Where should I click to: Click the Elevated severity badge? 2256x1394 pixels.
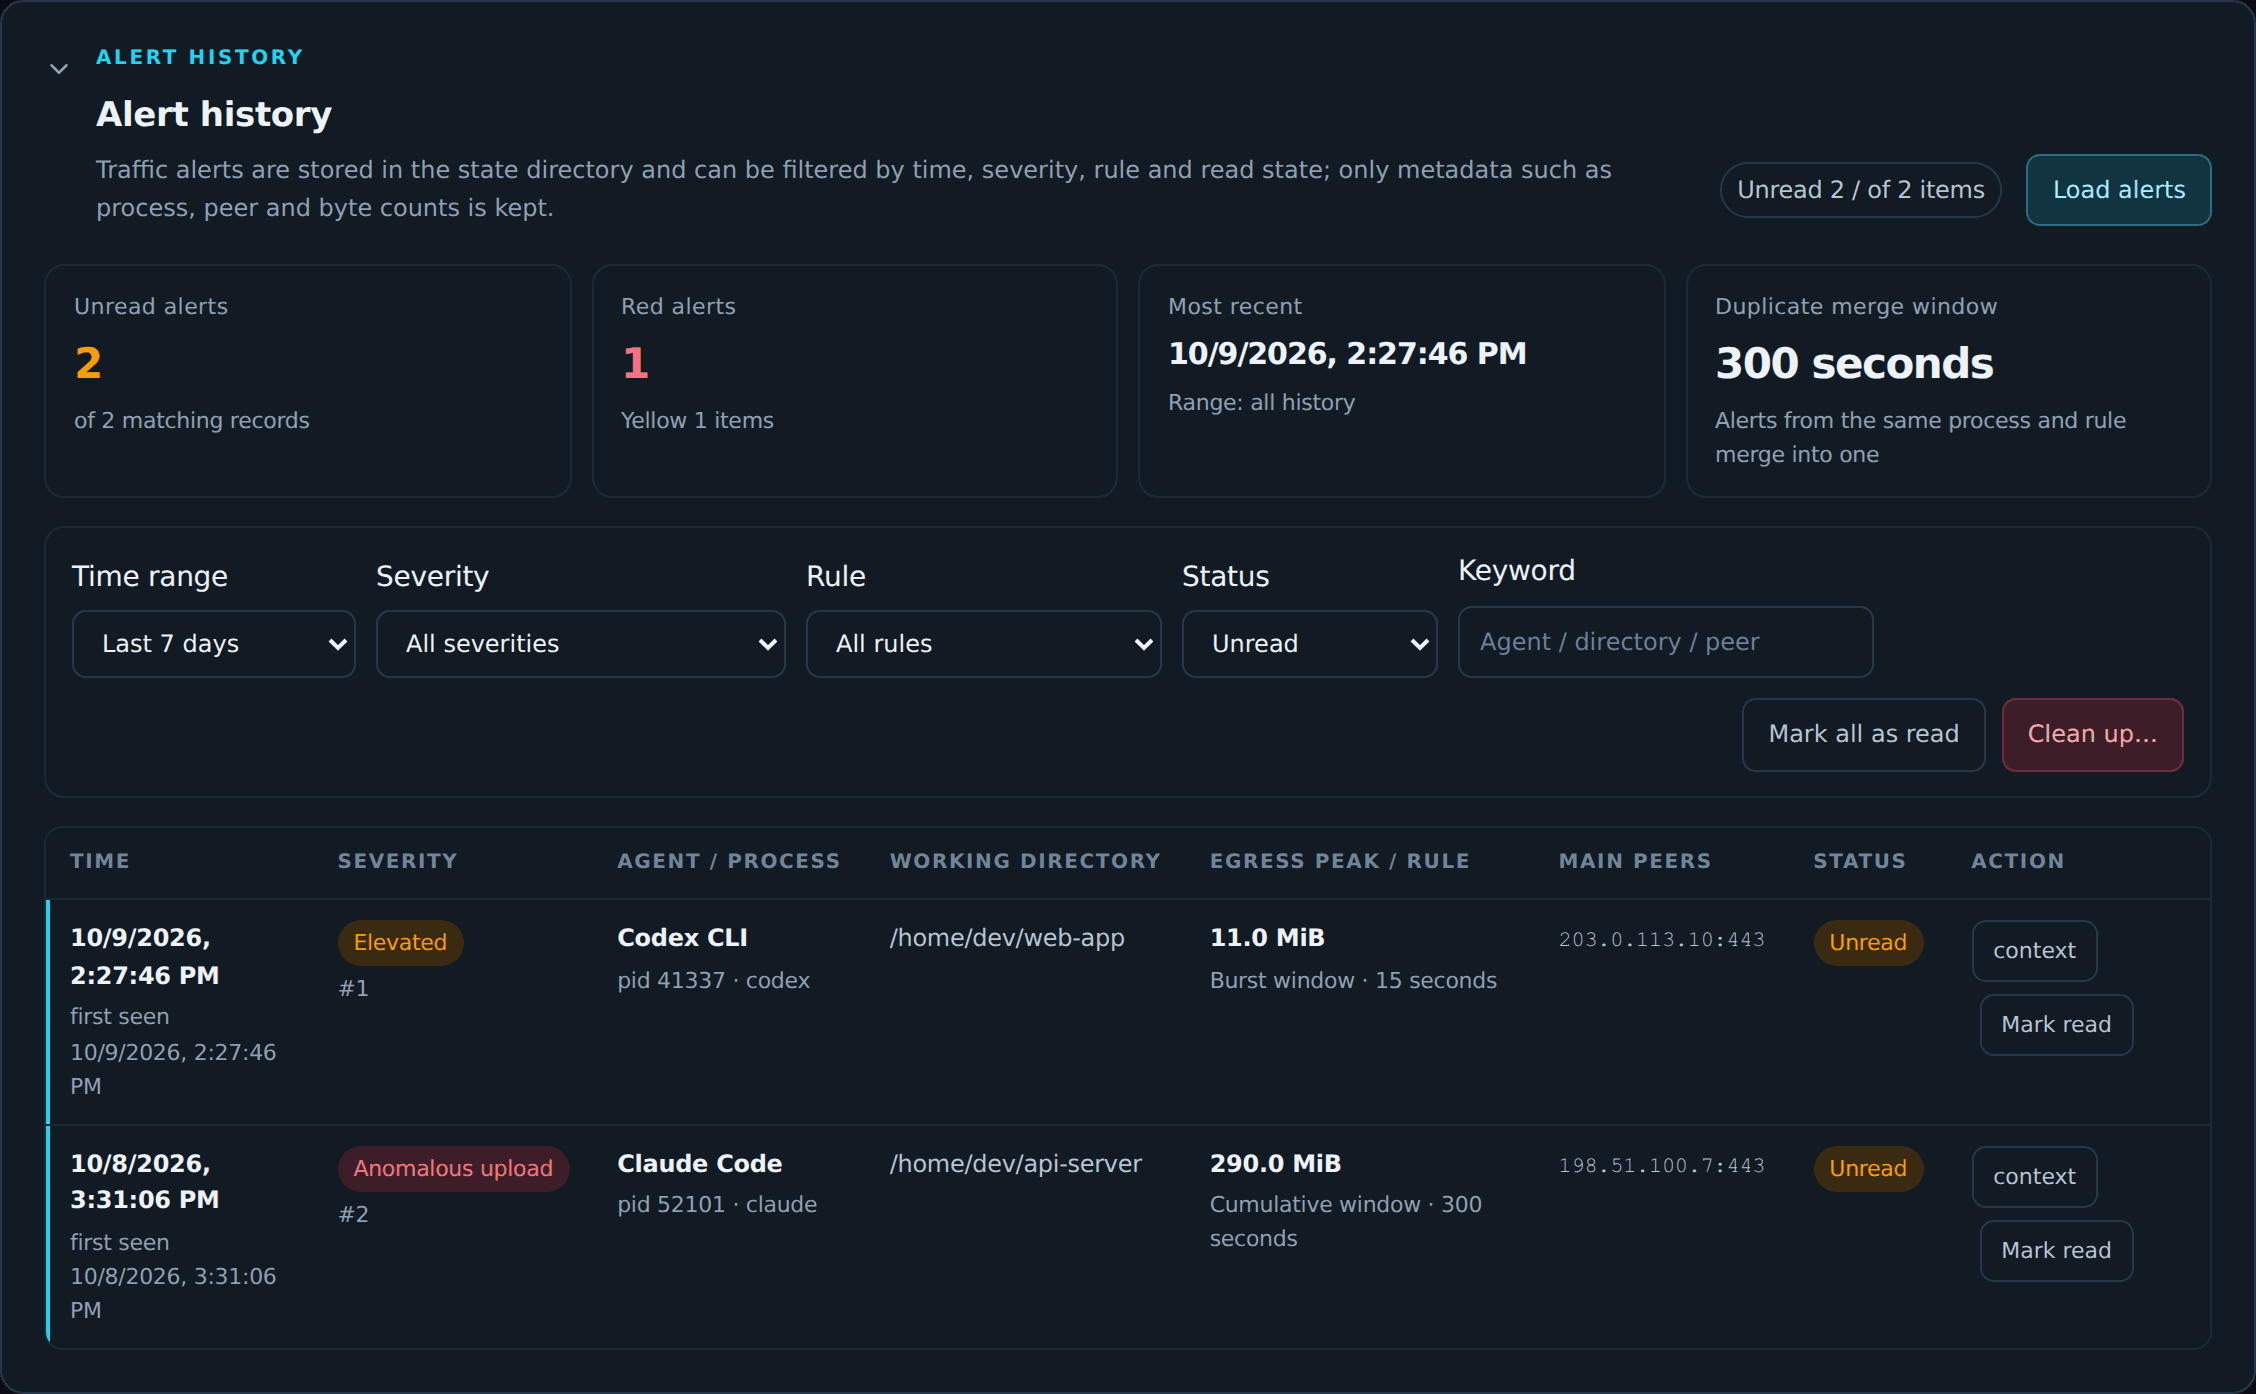point(401,943)
